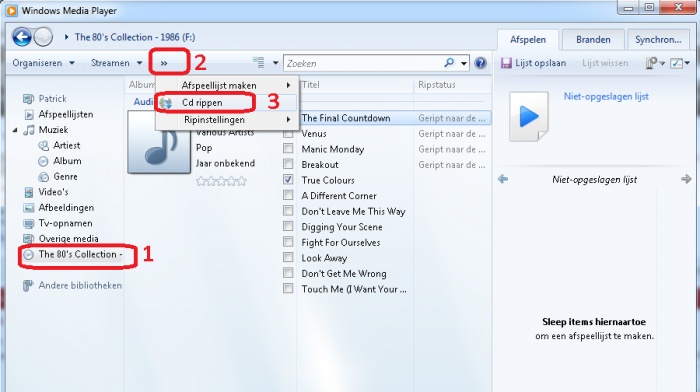Switch to the Afspelen tab

click(528, 40)
